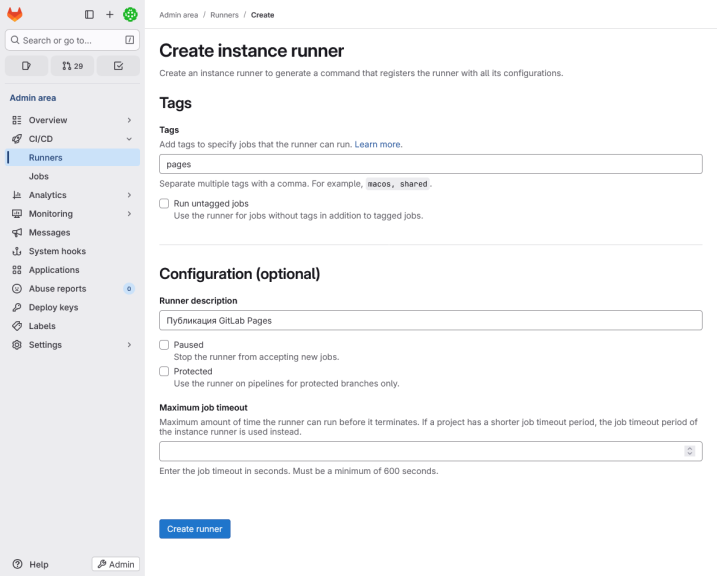
Task: Expand the Monitoring section chevron
Action: (129, 214)
